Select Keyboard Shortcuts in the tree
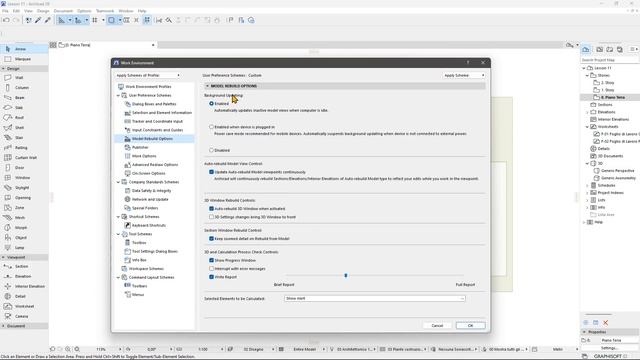640x360 pixels. click(149, 225)
